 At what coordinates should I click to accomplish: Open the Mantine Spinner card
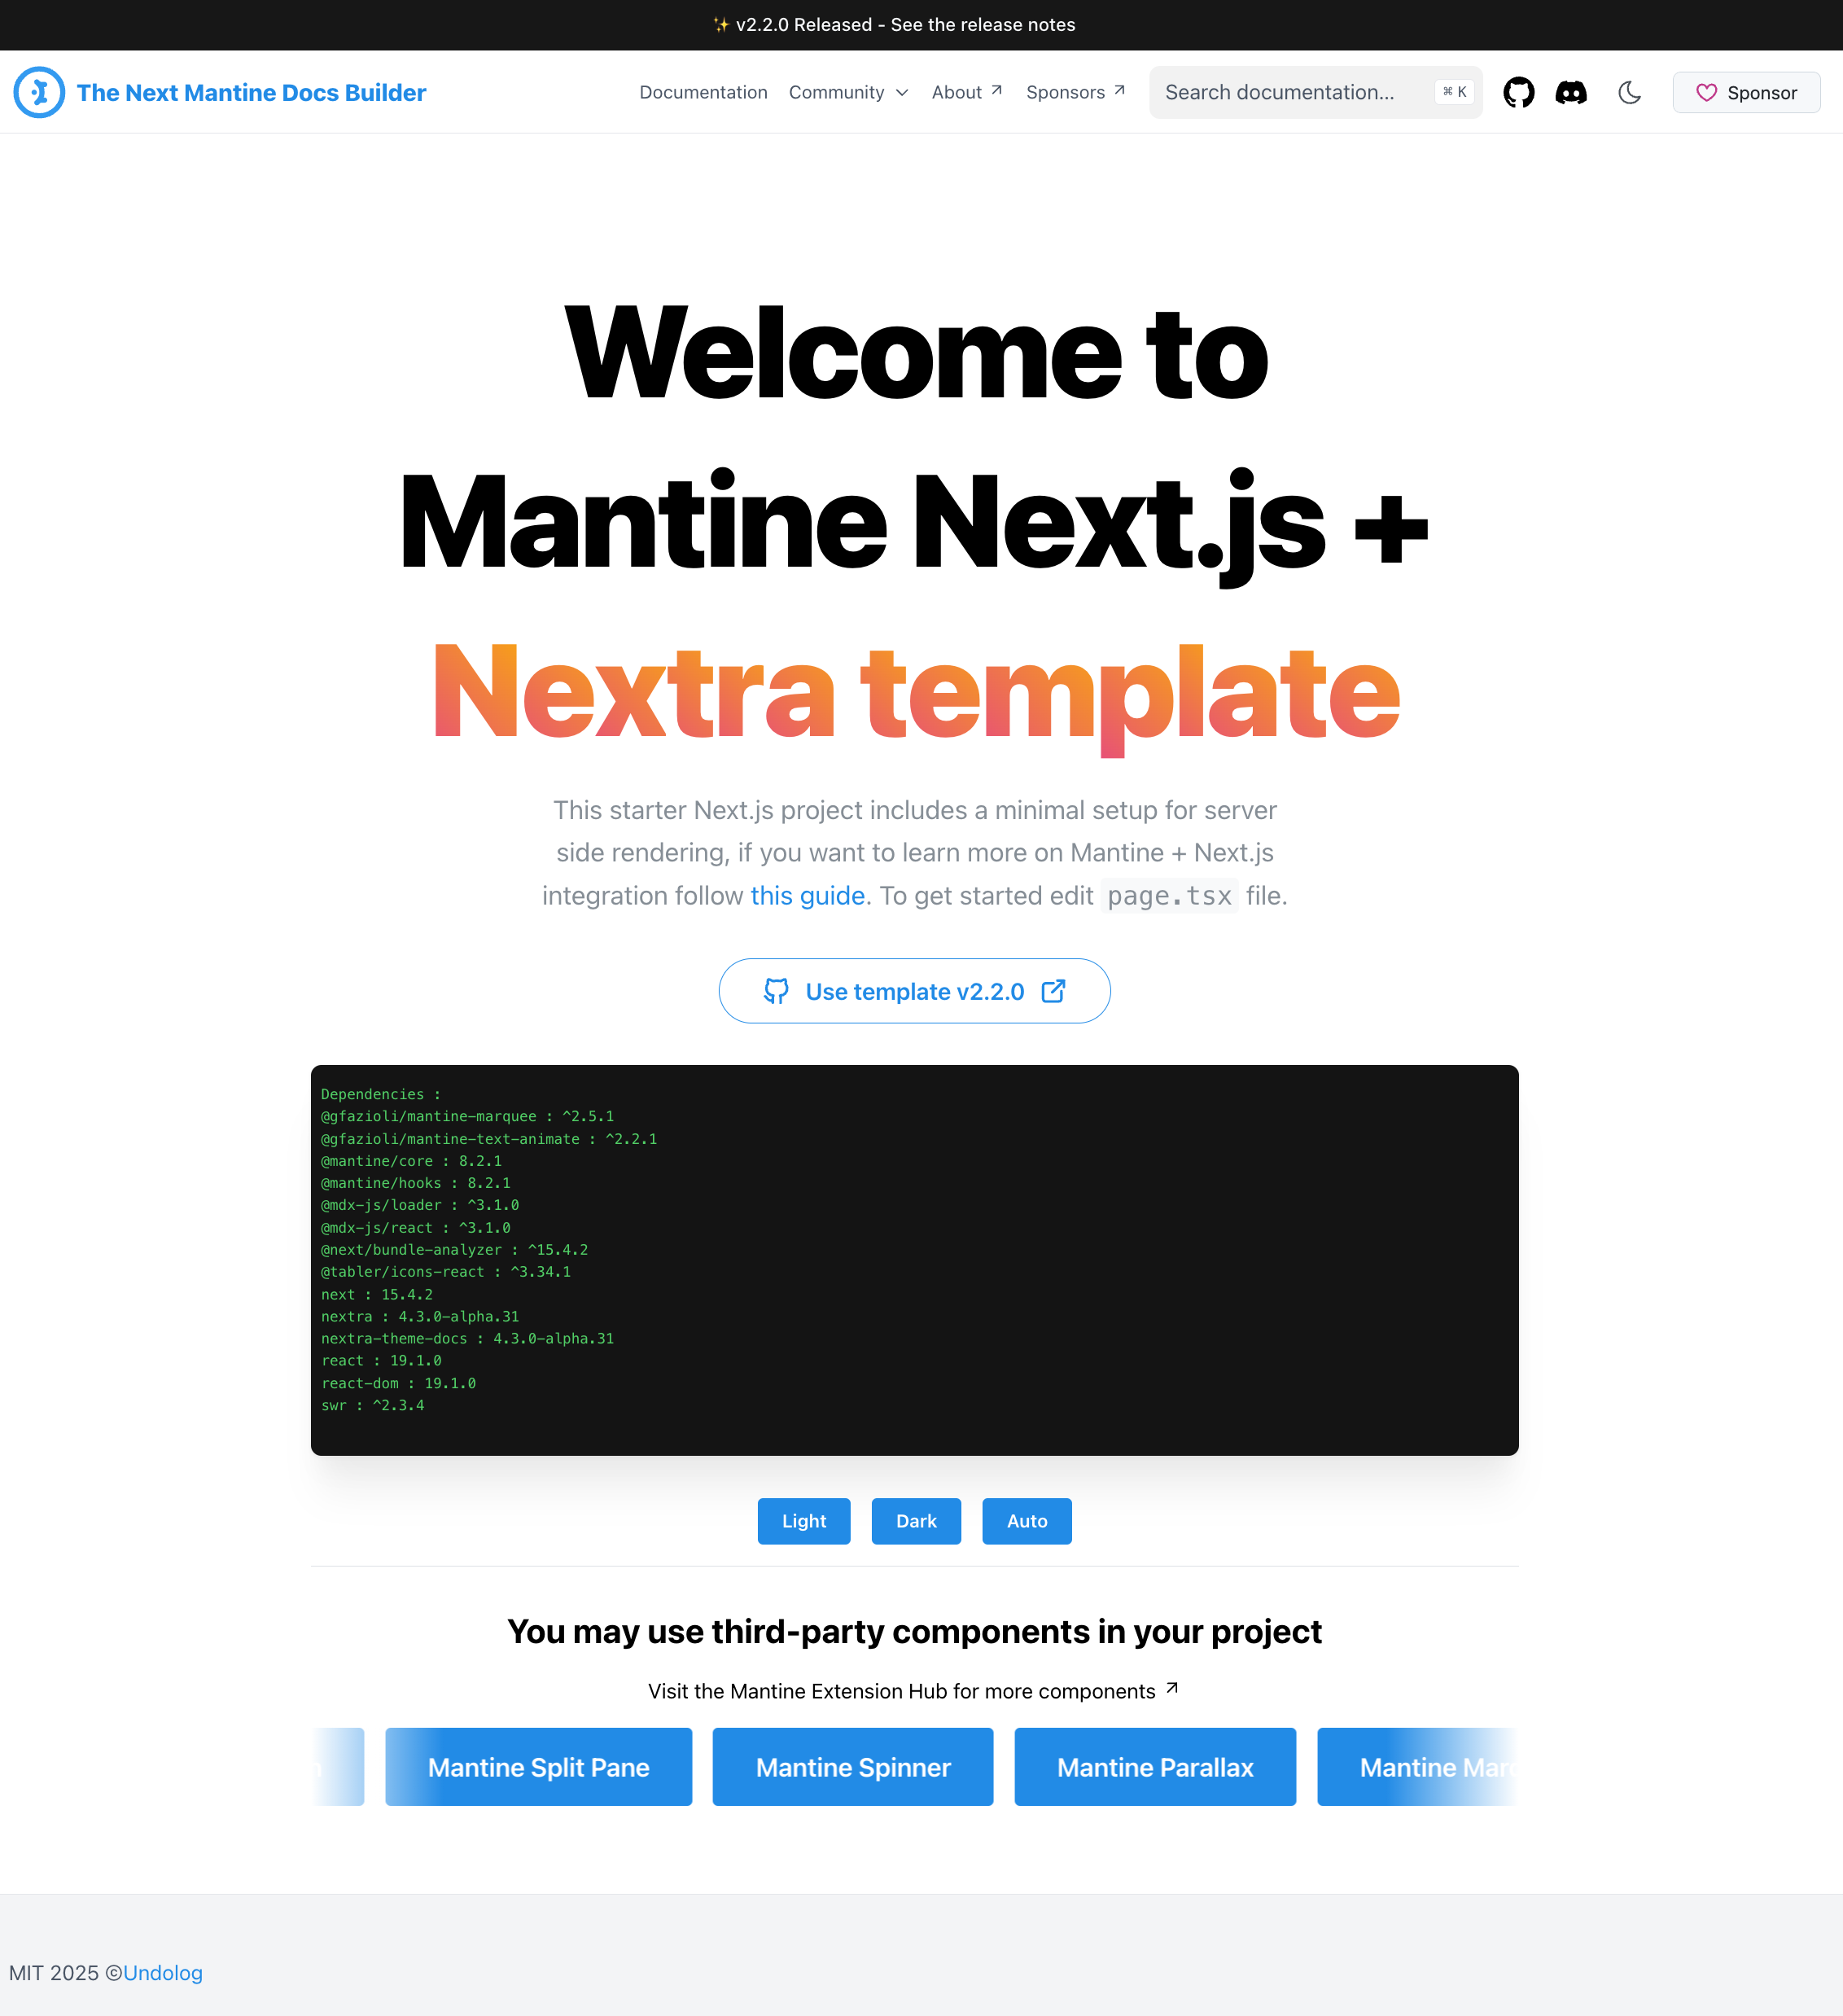click(x=853, y=1767)
